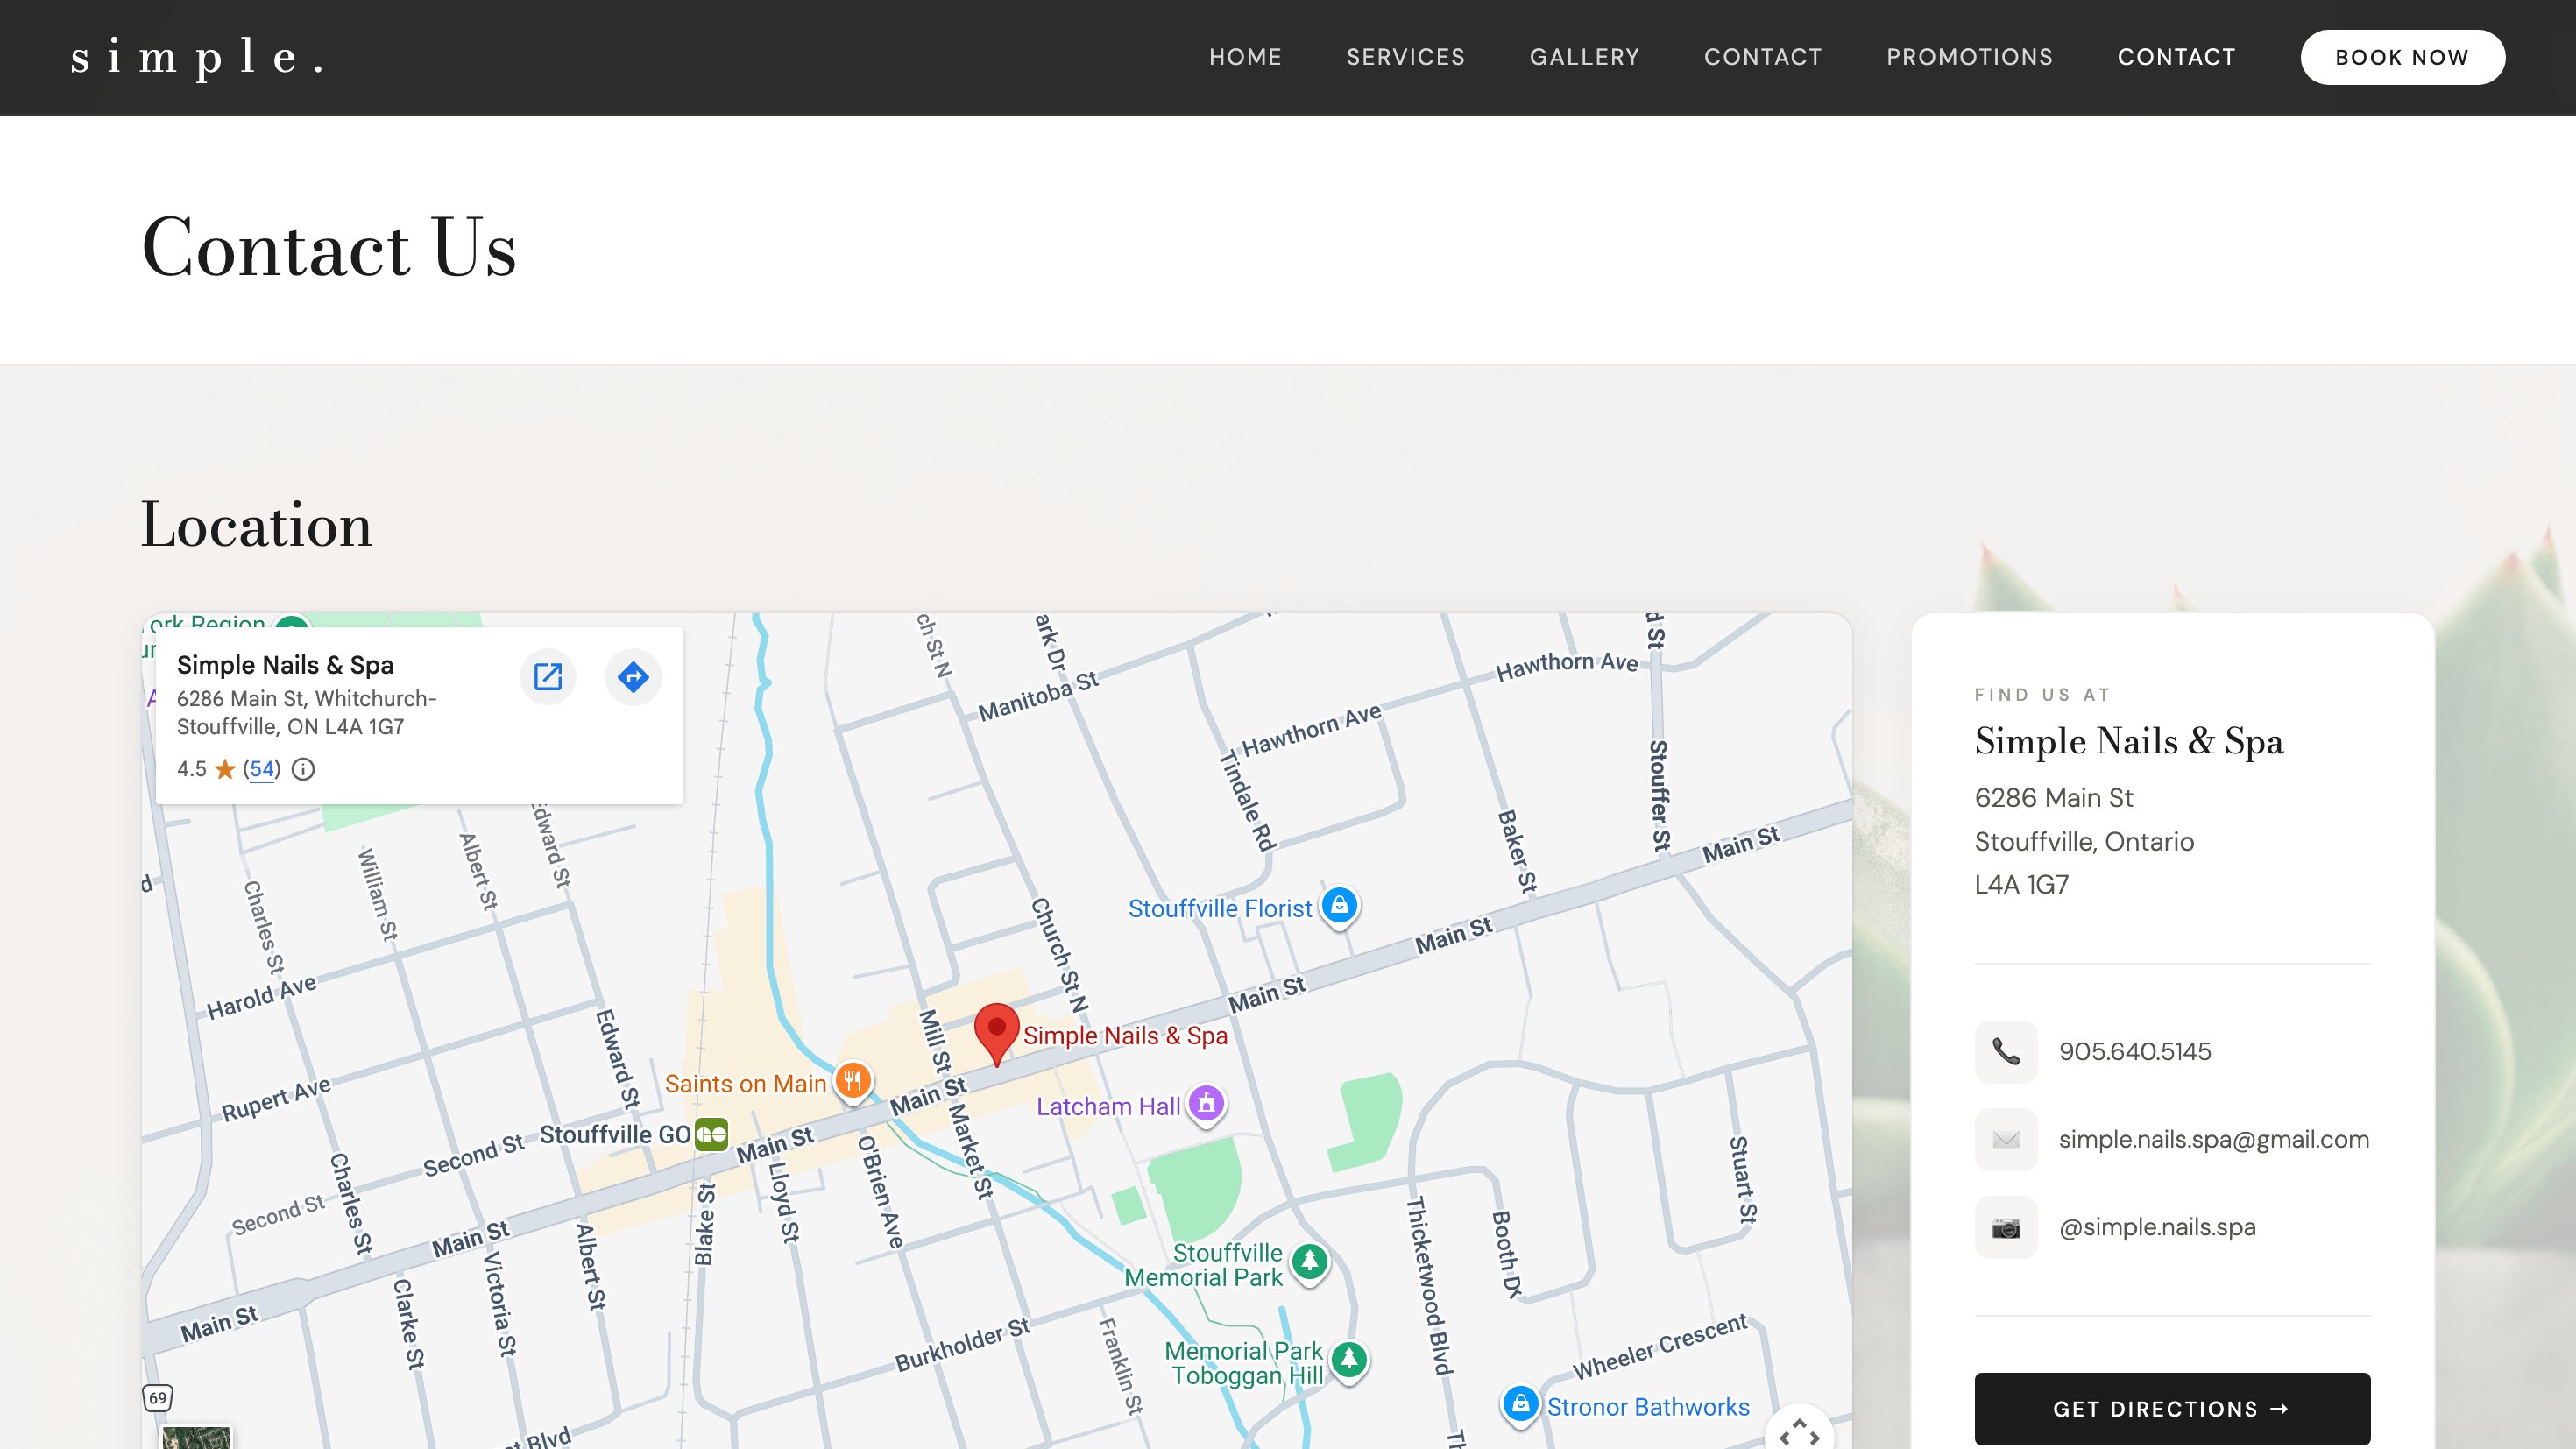The height and width of the screenshot is (1449, 2576).
Task: Click the Simple Nails & Spa red map label
Action: point(1125,1035)
